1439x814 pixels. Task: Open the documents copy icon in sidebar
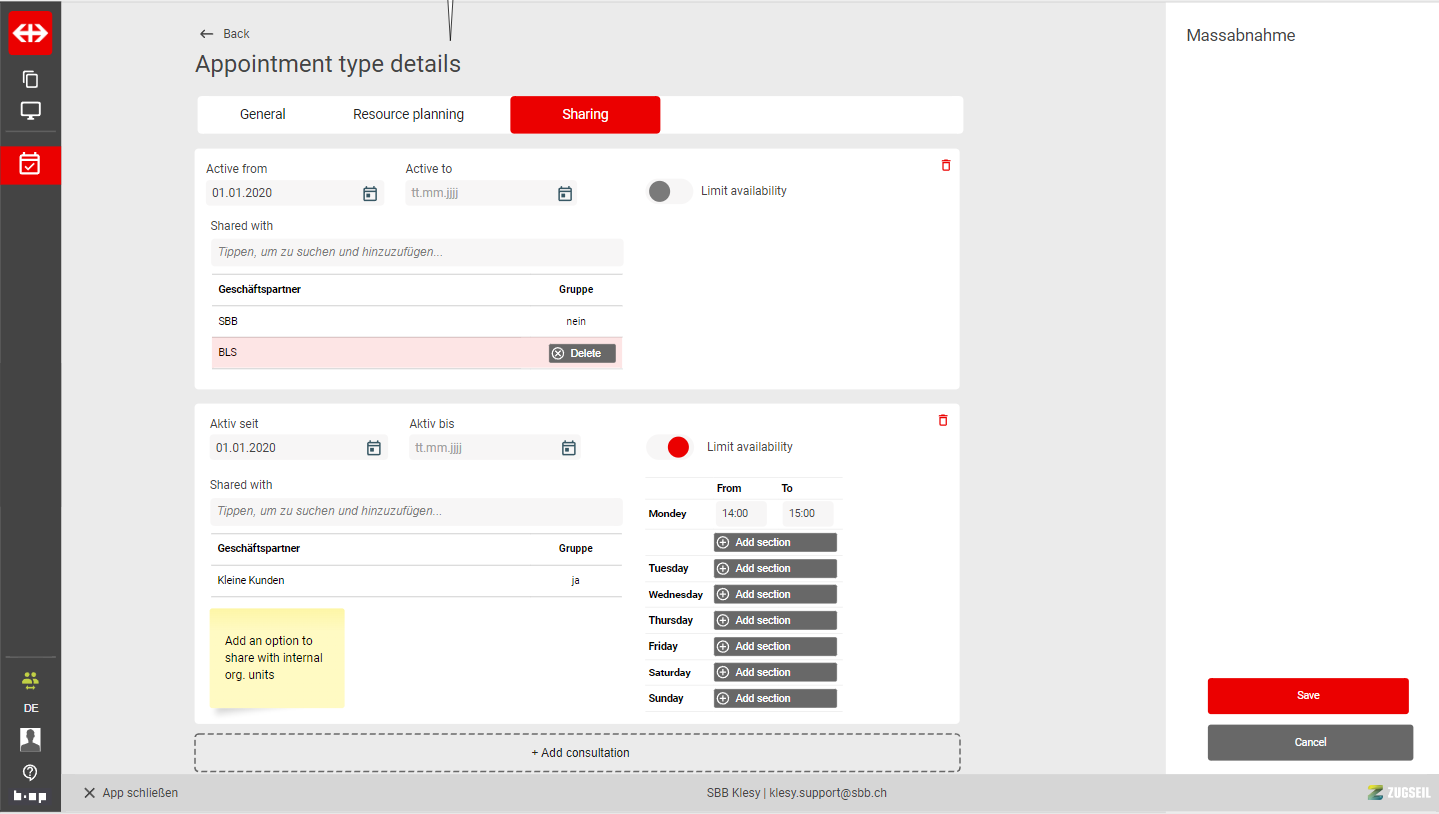(x=30, y=79)
